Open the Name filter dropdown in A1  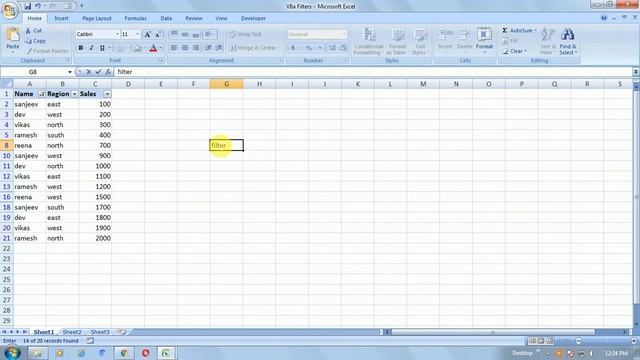[x=42, y=94]
